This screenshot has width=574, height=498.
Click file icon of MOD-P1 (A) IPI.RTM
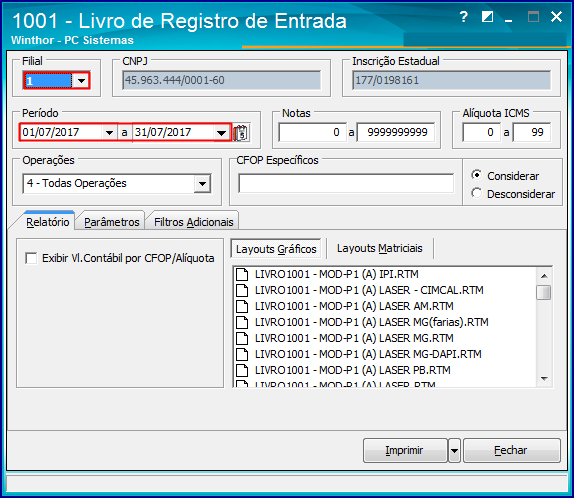(242, 274)
